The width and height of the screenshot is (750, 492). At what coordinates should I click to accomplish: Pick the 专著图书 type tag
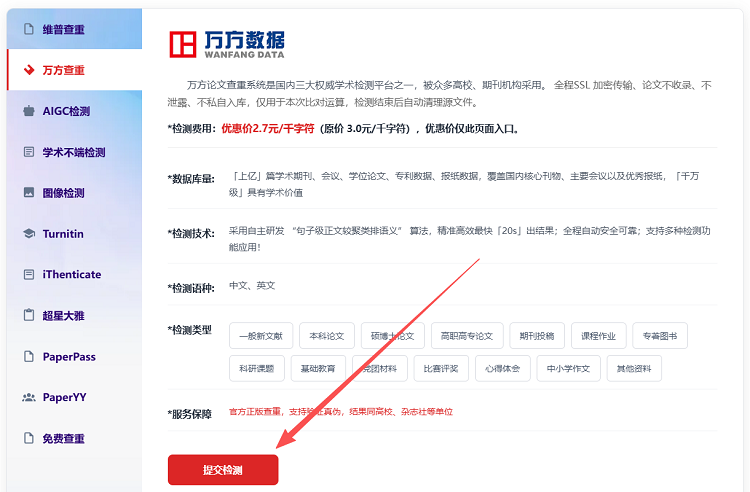click(660, 336)
